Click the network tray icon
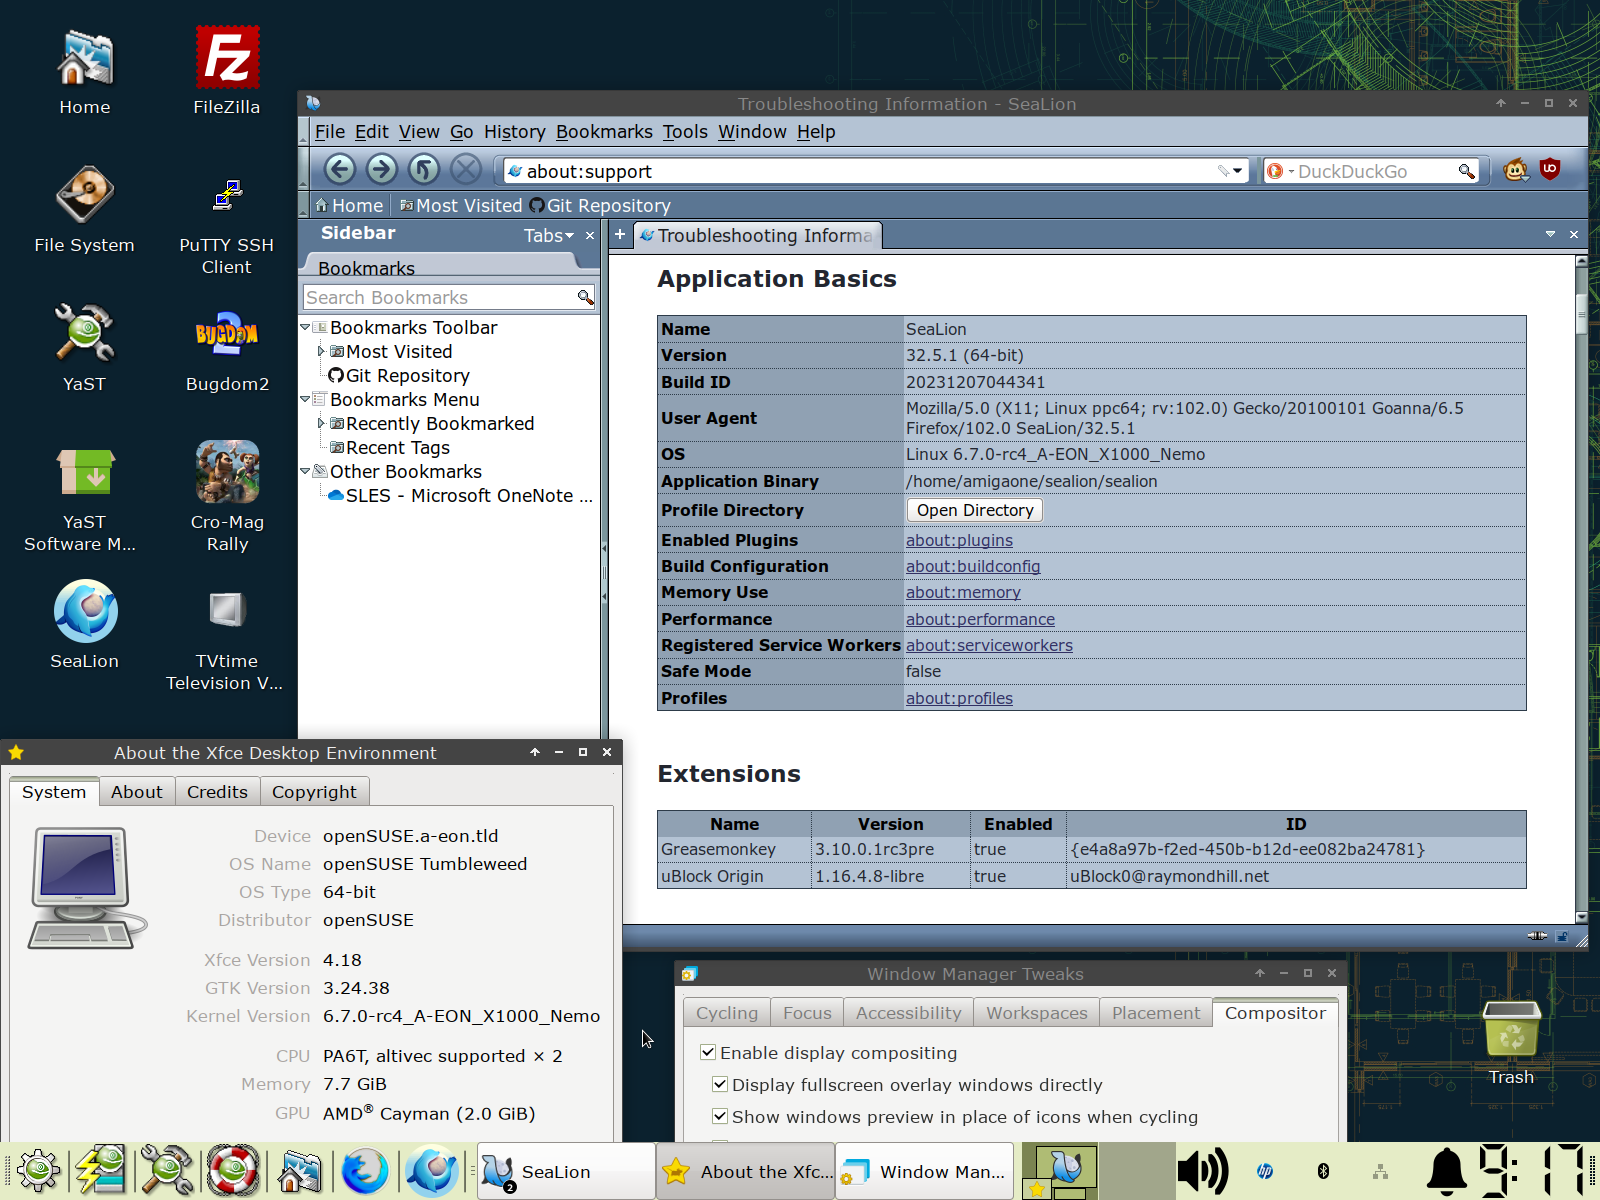This screenshot has height=1200, width=1600. [x=1381, y=1171]
